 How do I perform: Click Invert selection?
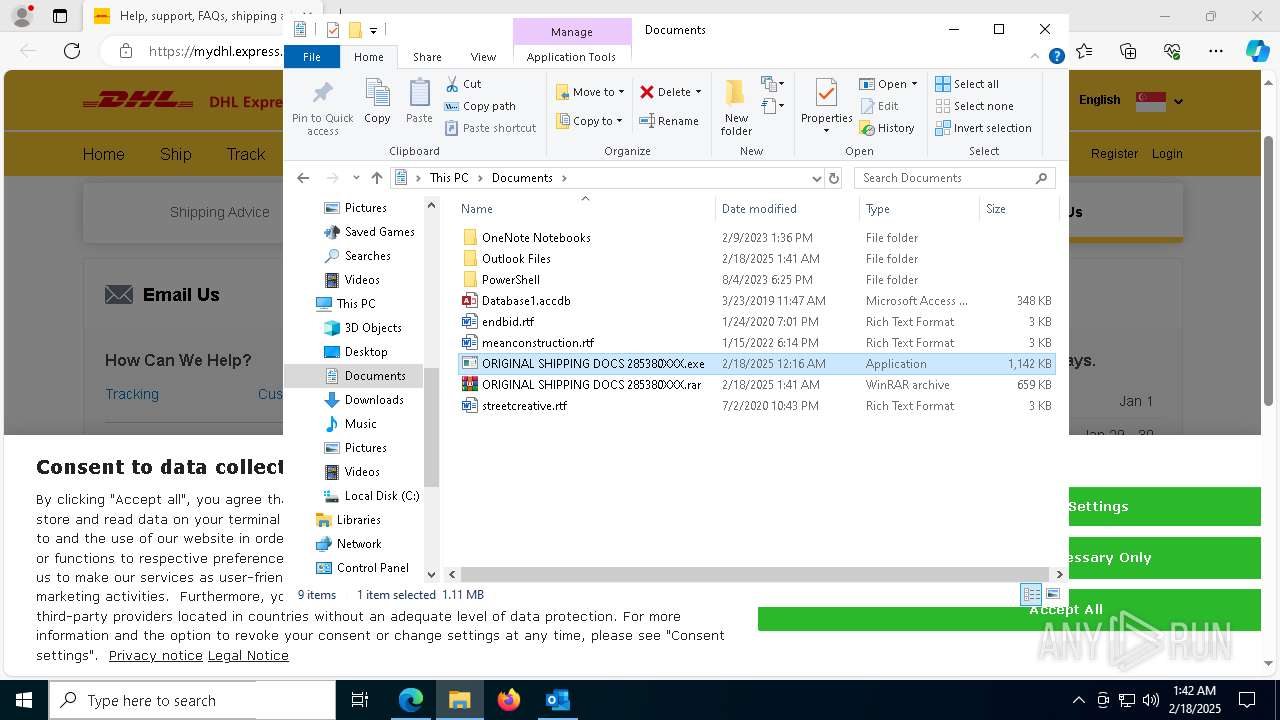pyautogui.click(x=983, y=128)
